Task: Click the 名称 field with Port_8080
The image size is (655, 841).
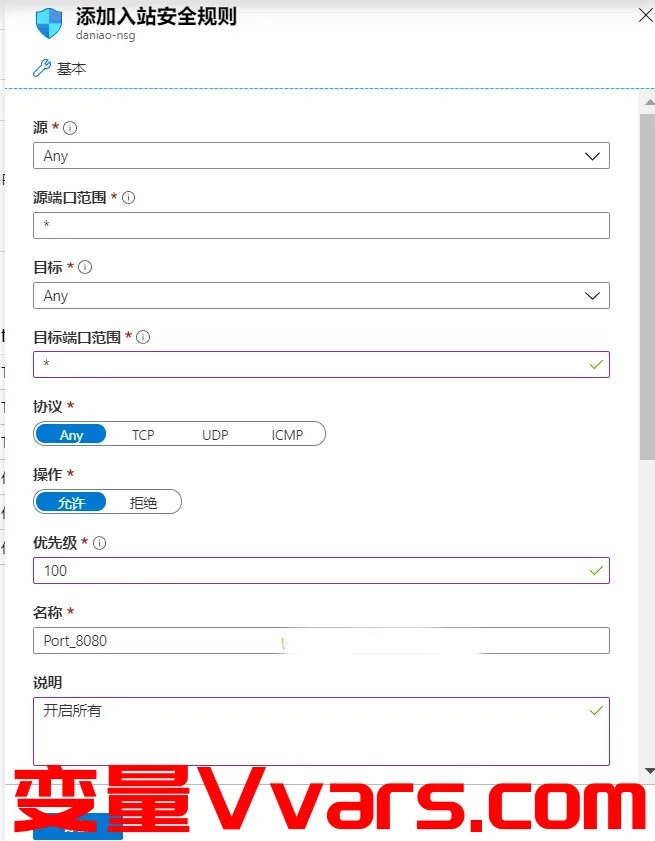Action: 321,640
